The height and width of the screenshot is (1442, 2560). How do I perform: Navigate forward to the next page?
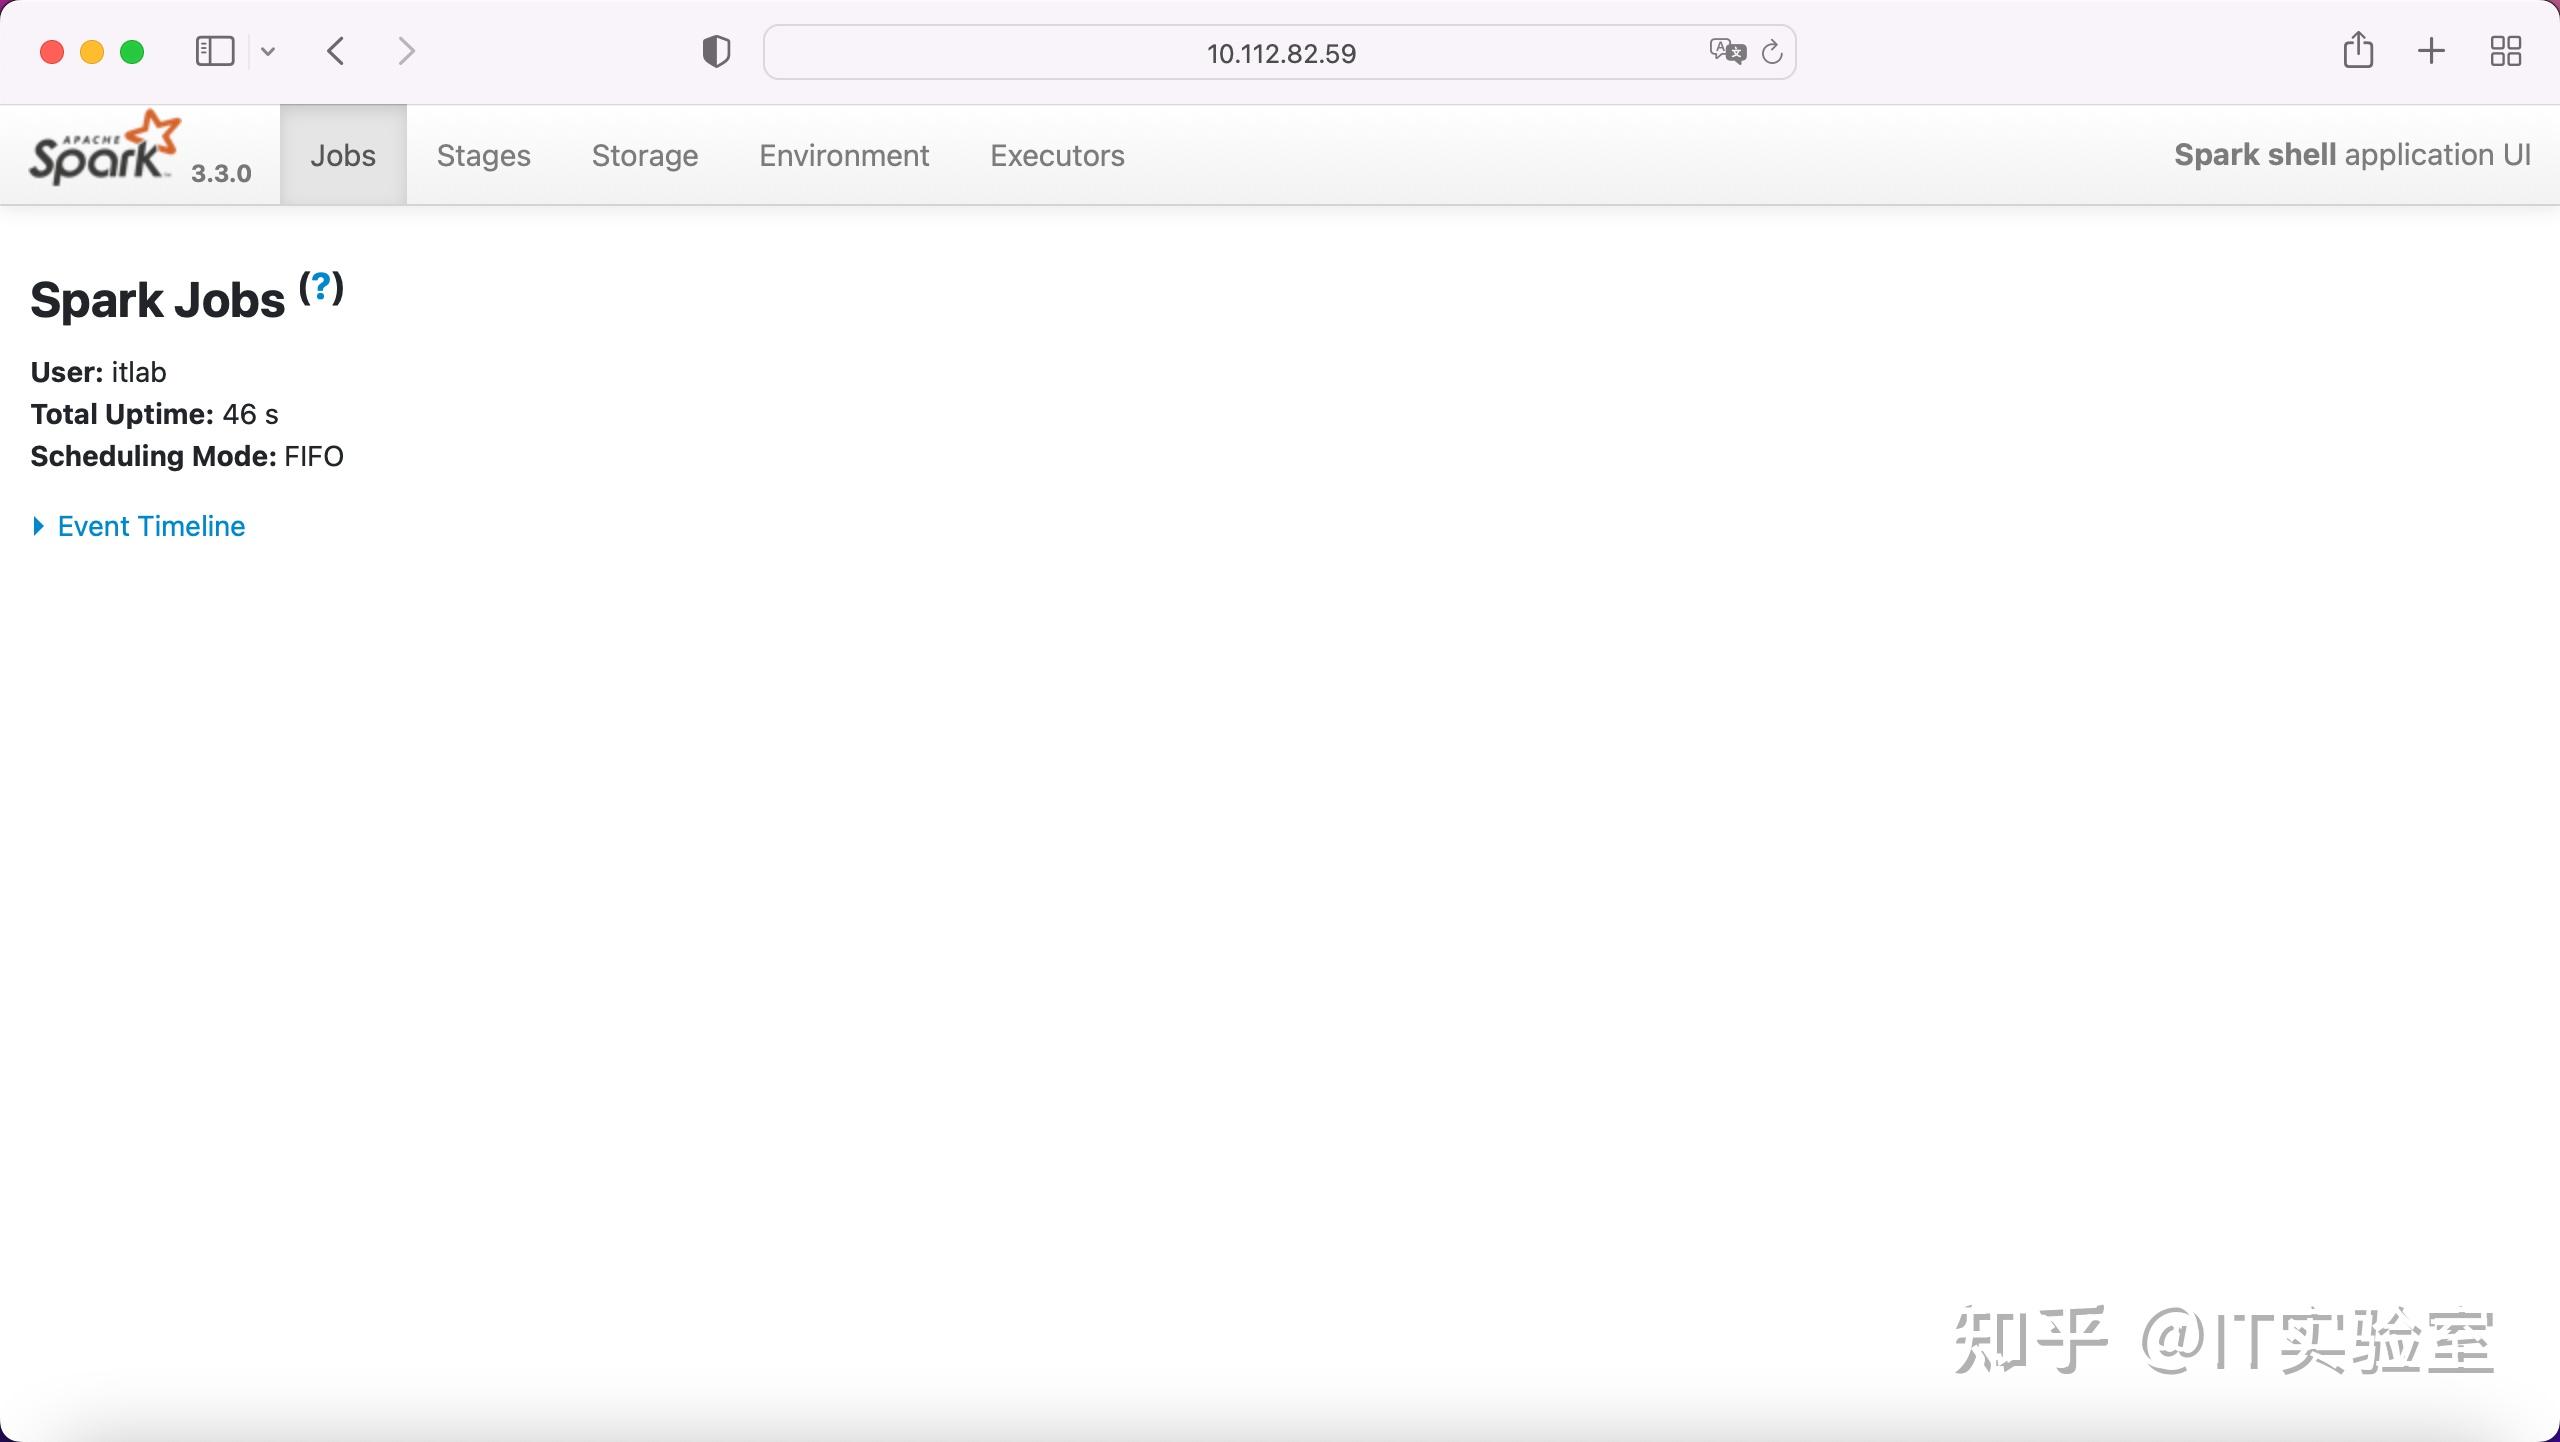[406, 51]
